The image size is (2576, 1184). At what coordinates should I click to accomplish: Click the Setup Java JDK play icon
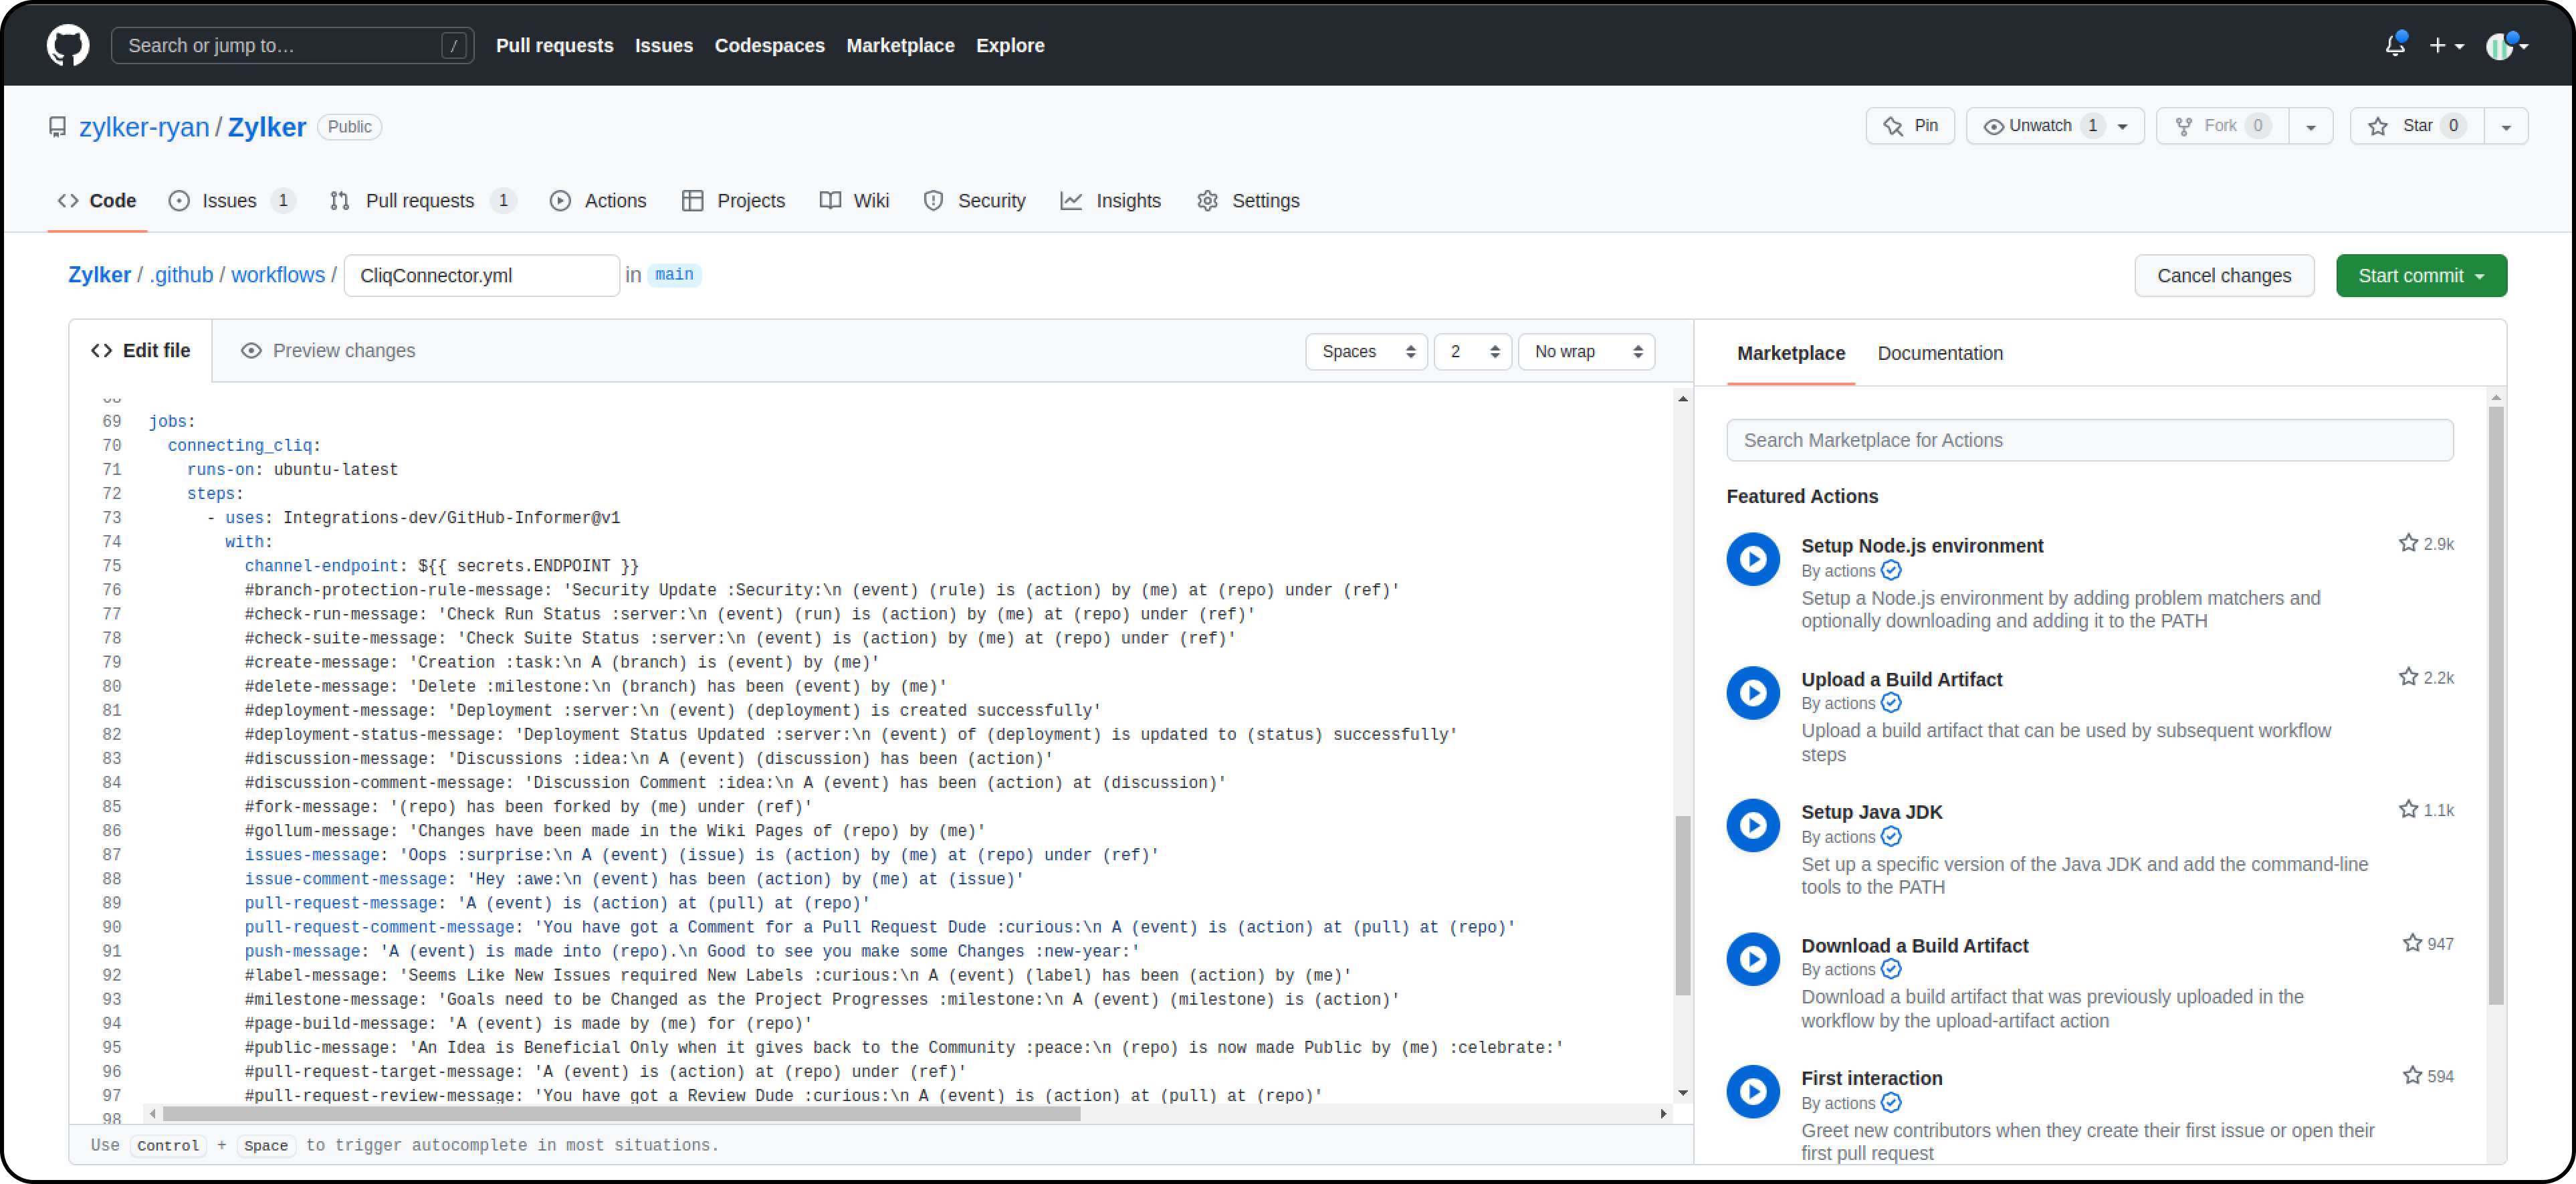1753,825
